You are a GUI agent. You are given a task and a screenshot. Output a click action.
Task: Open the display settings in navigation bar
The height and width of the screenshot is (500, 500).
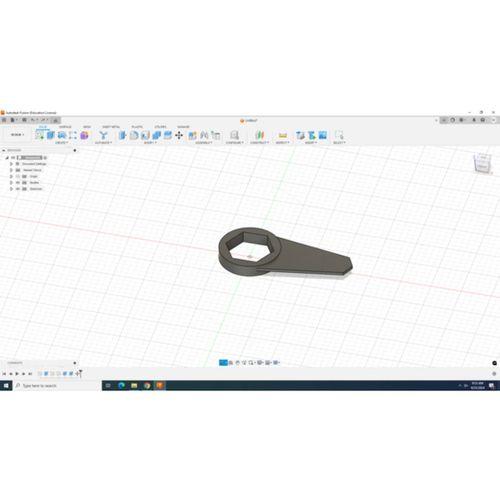[x=260, y=363]
